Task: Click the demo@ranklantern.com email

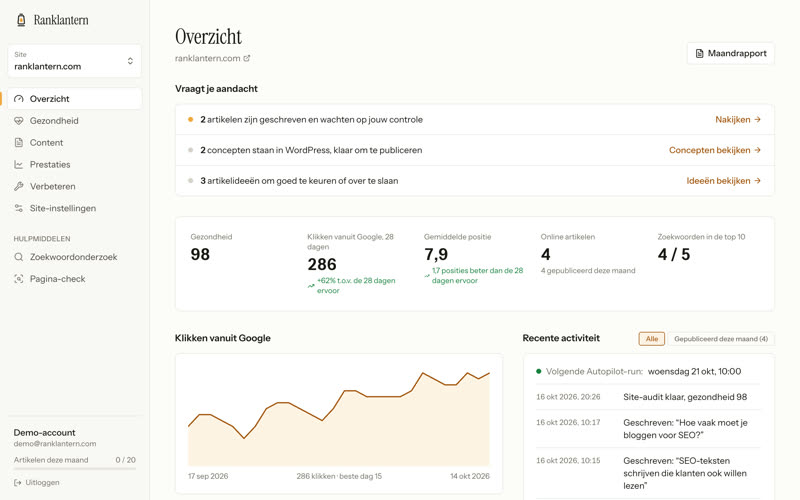Action: 55,444
